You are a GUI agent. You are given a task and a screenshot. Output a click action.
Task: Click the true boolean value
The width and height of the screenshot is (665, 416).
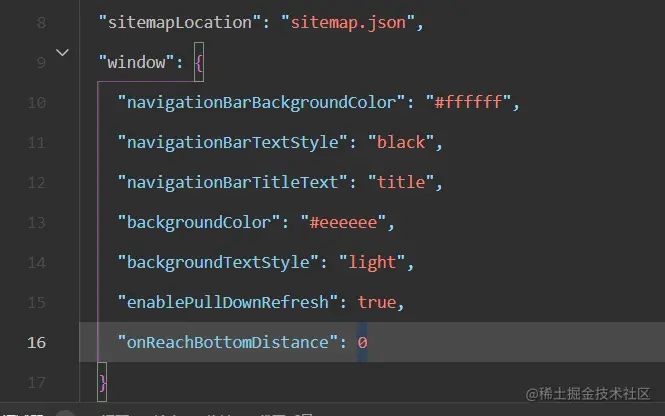pos(377,303)
